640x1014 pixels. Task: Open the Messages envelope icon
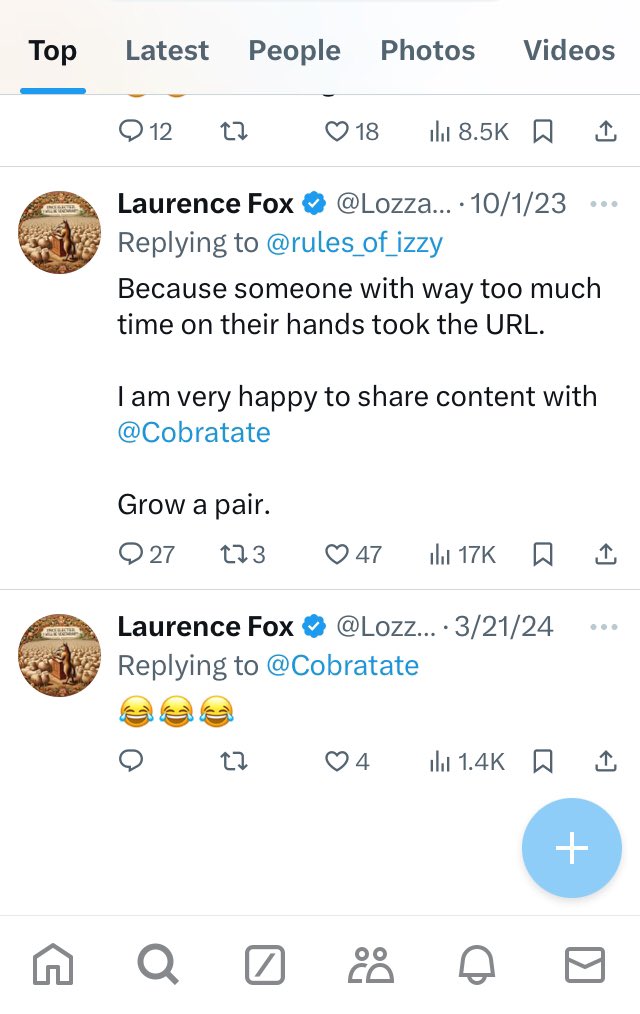tap(585, 965)
